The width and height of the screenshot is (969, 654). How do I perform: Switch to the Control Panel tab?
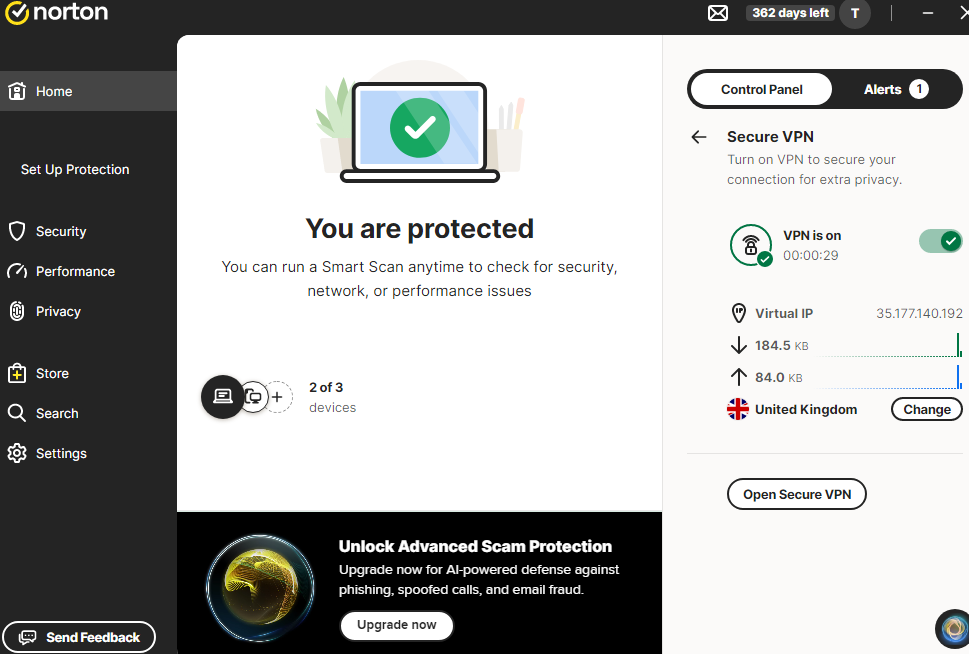761,90
